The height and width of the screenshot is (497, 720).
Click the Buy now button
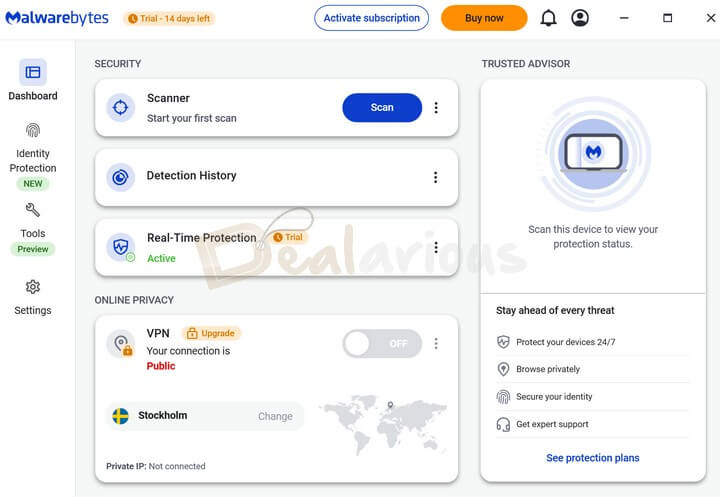(484, 18)
